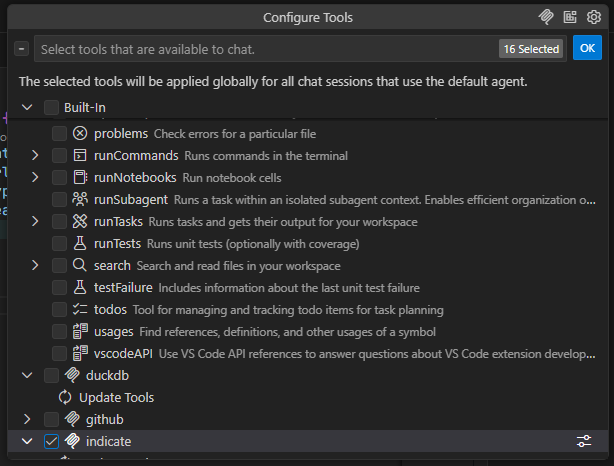614x466 pixels.
Task: Select the vscodeAPI description text
Action: [x=377, y=354]
